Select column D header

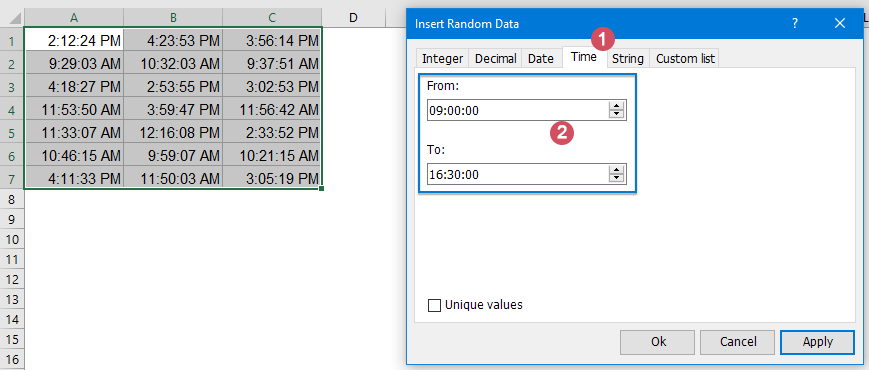(x=353, y=18)
